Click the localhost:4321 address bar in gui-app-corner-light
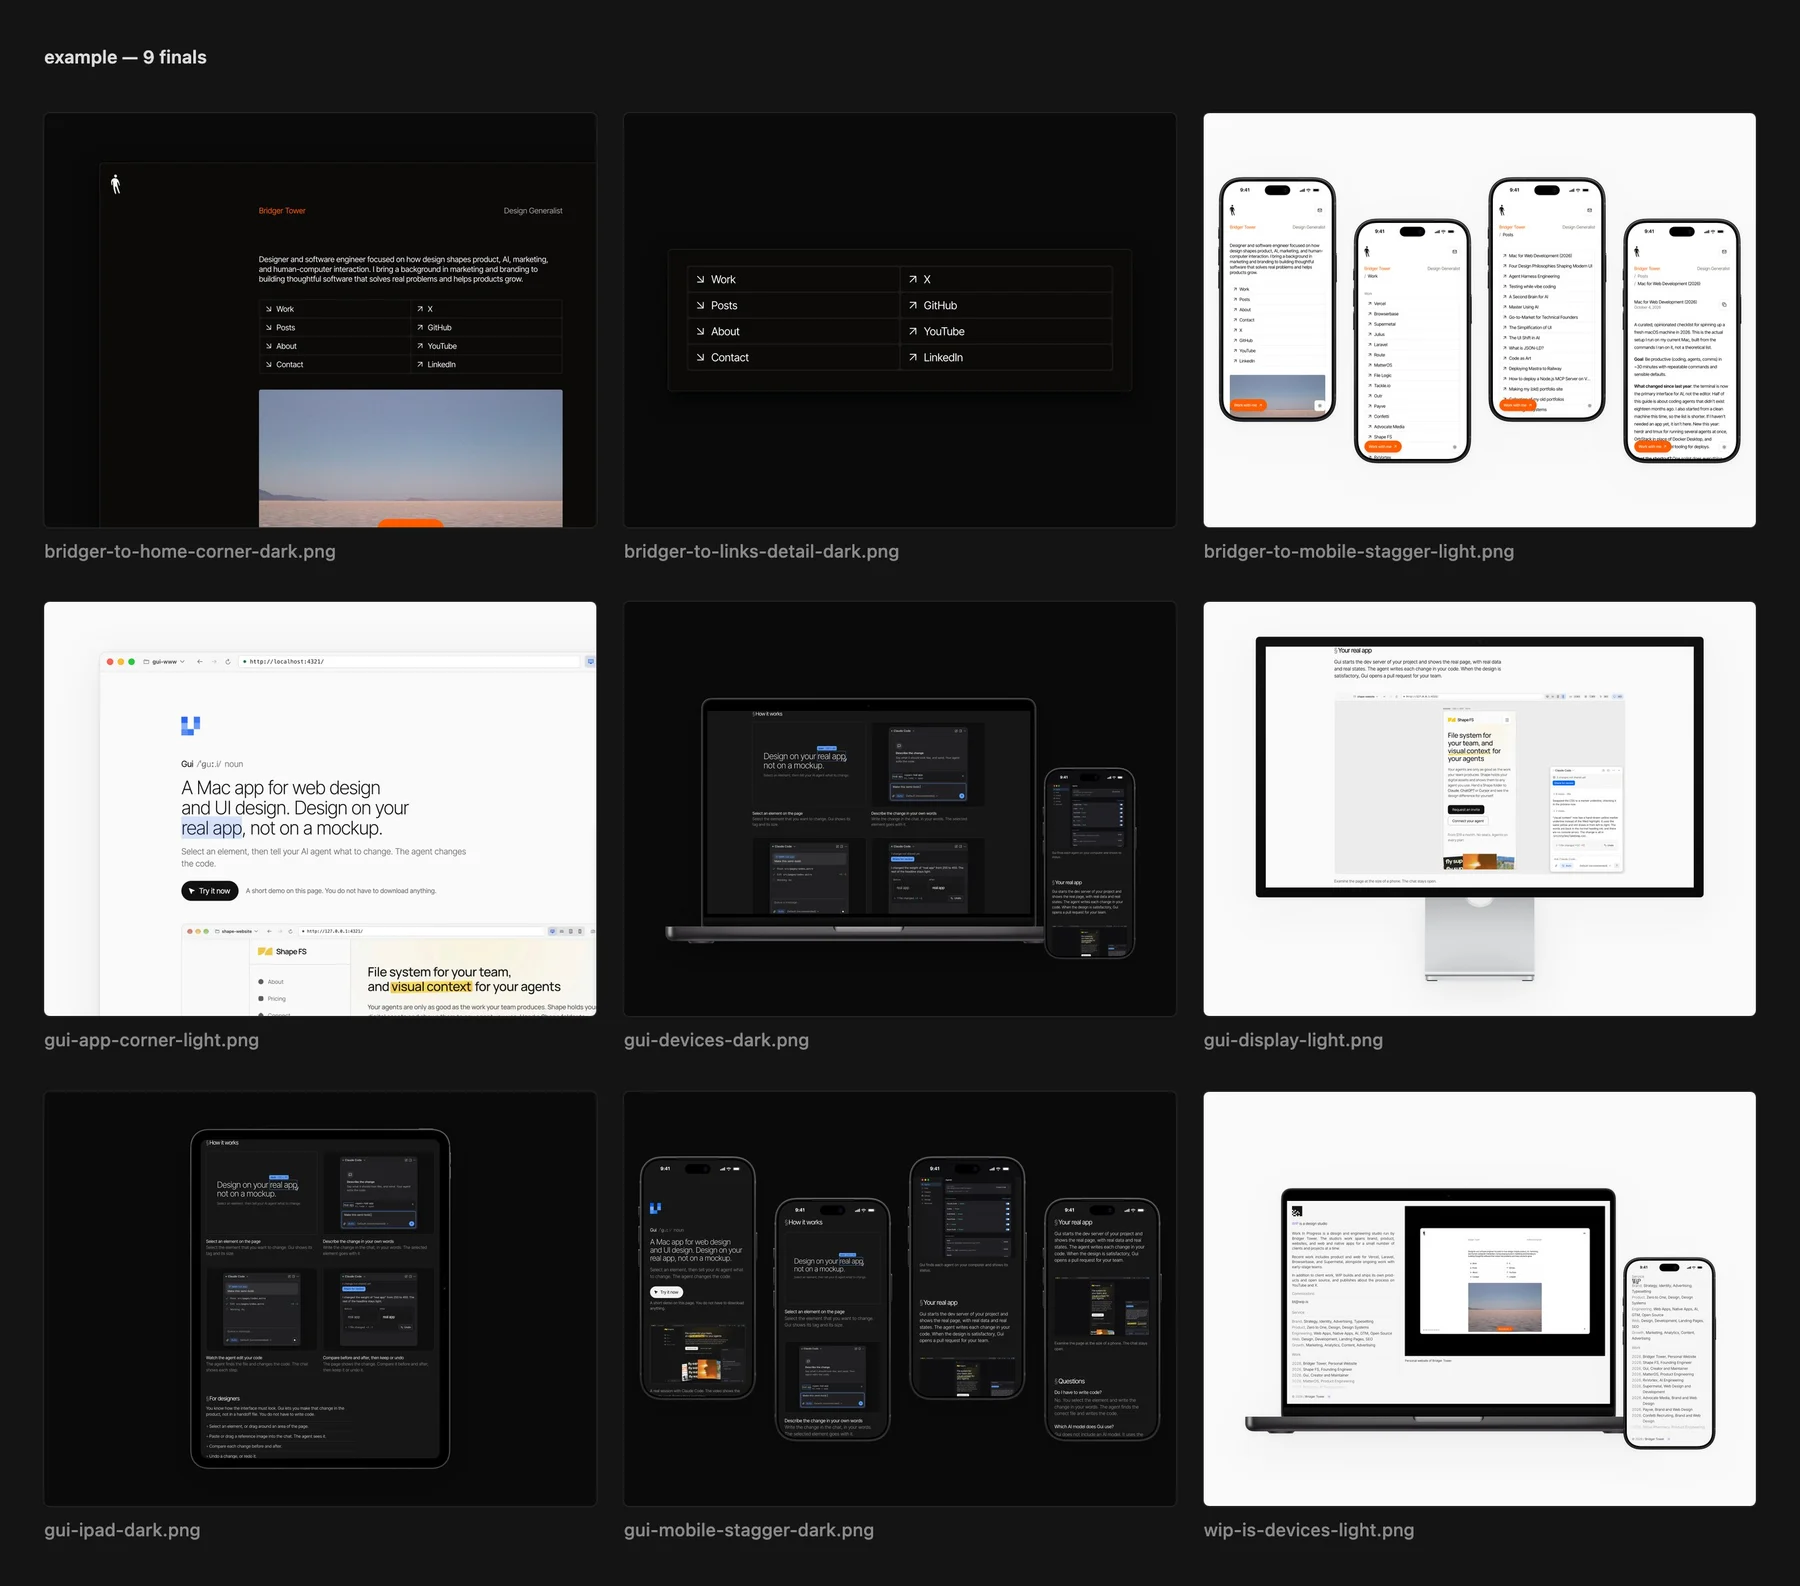Image resolution: width=1800 pixels, height=1586 pixels. coord(410,661)
